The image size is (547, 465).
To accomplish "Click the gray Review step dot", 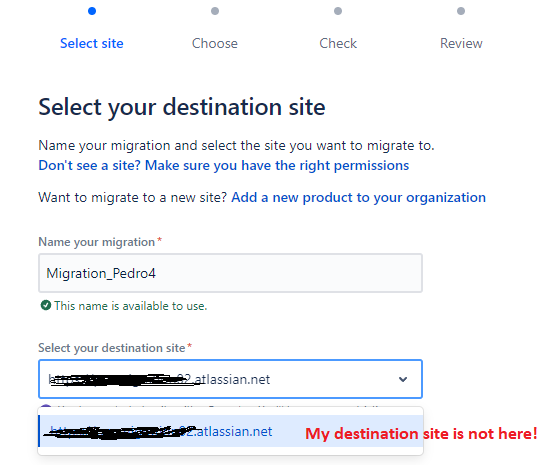I will click(461, 11).
